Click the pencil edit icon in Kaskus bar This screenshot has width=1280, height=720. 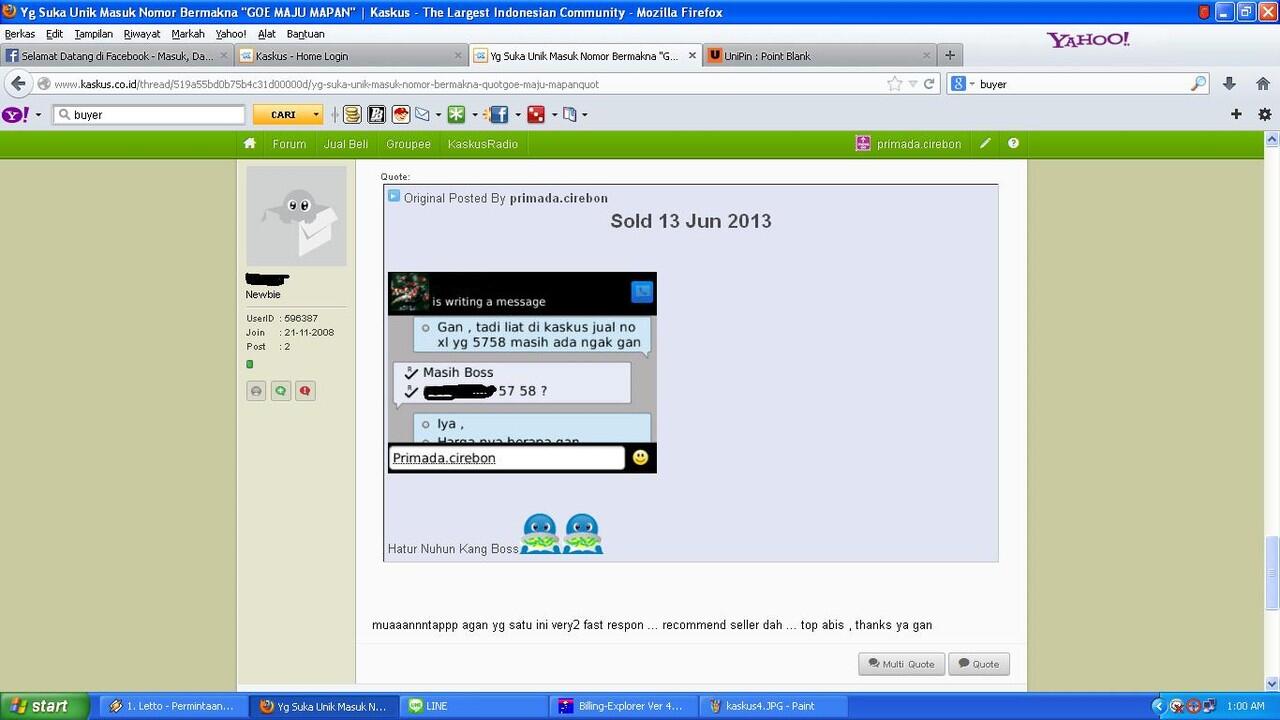[x=985, y=144]
